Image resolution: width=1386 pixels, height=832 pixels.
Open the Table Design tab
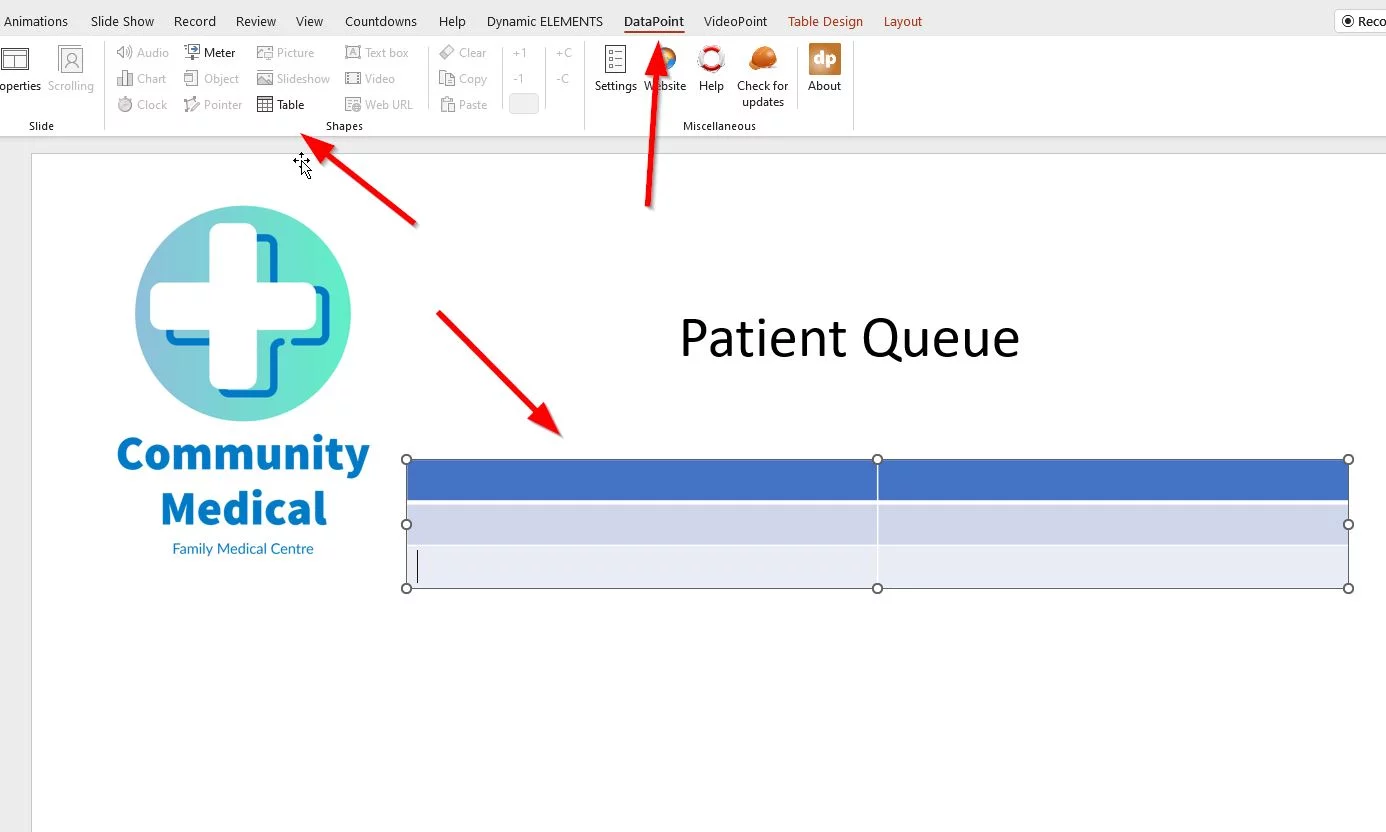825,21
